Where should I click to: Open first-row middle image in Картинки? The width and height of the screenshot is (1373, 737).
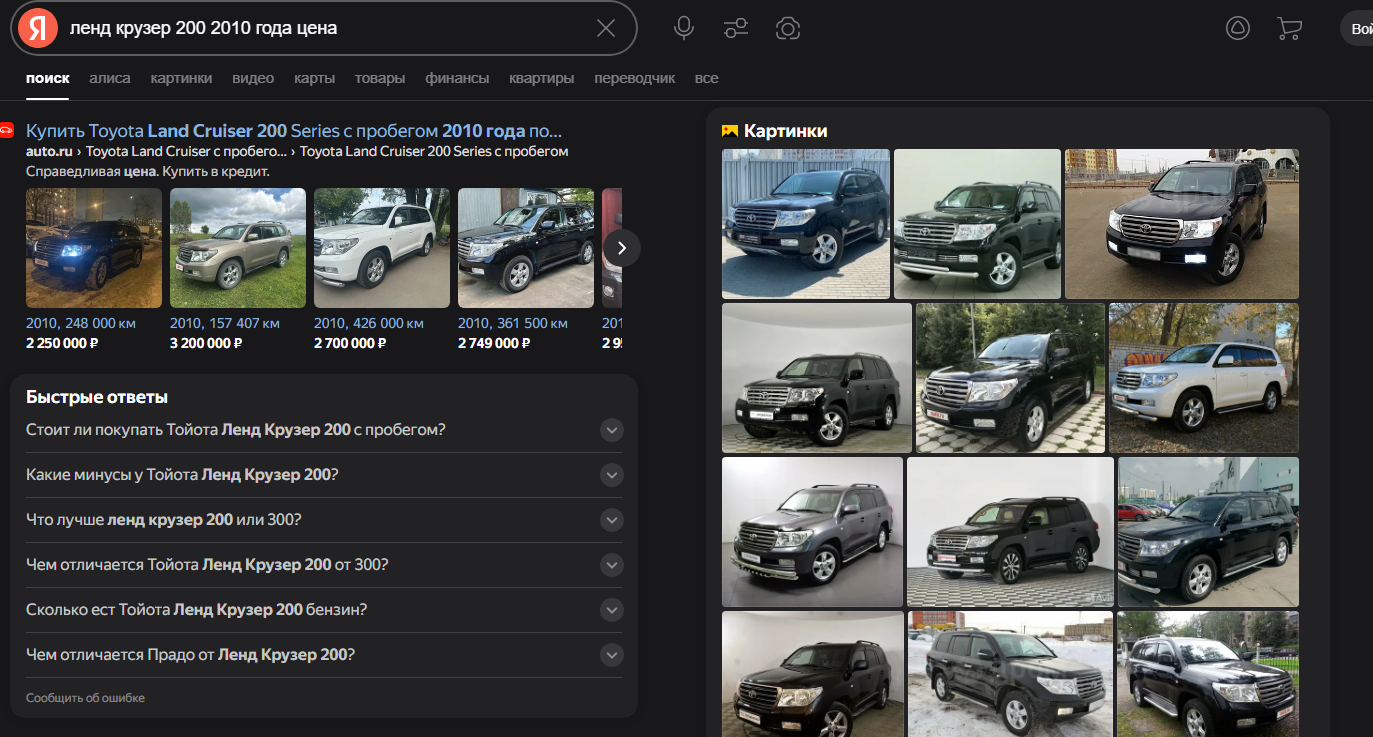tap(977, 224)
